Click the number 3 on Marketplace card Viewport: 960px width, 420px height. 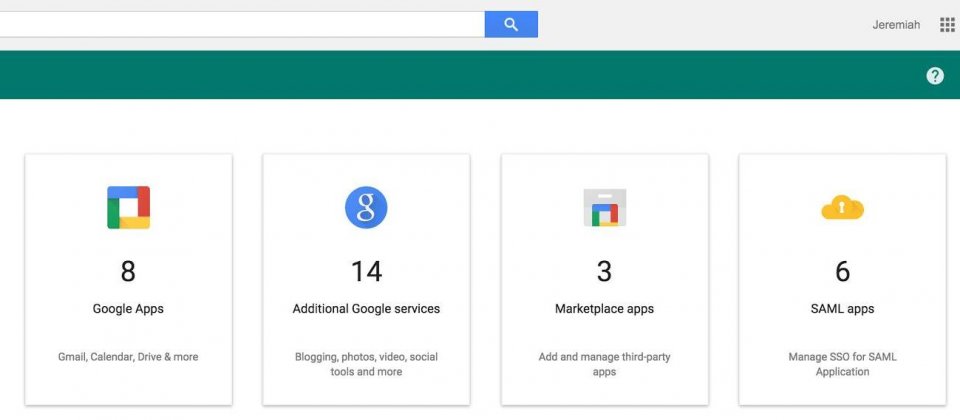pyautogui.click(x=604, y=271)
